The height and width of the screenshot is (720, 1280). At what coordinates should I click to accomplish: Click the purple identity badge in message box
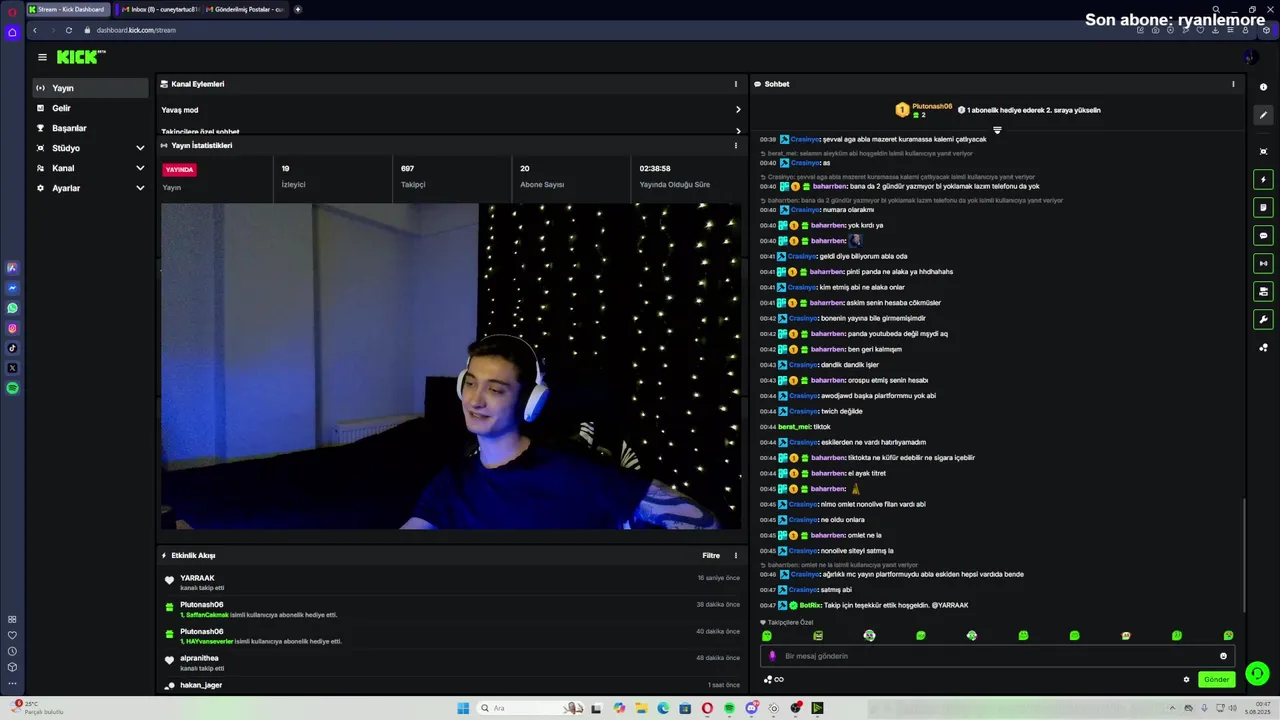(x=772, y=656)
